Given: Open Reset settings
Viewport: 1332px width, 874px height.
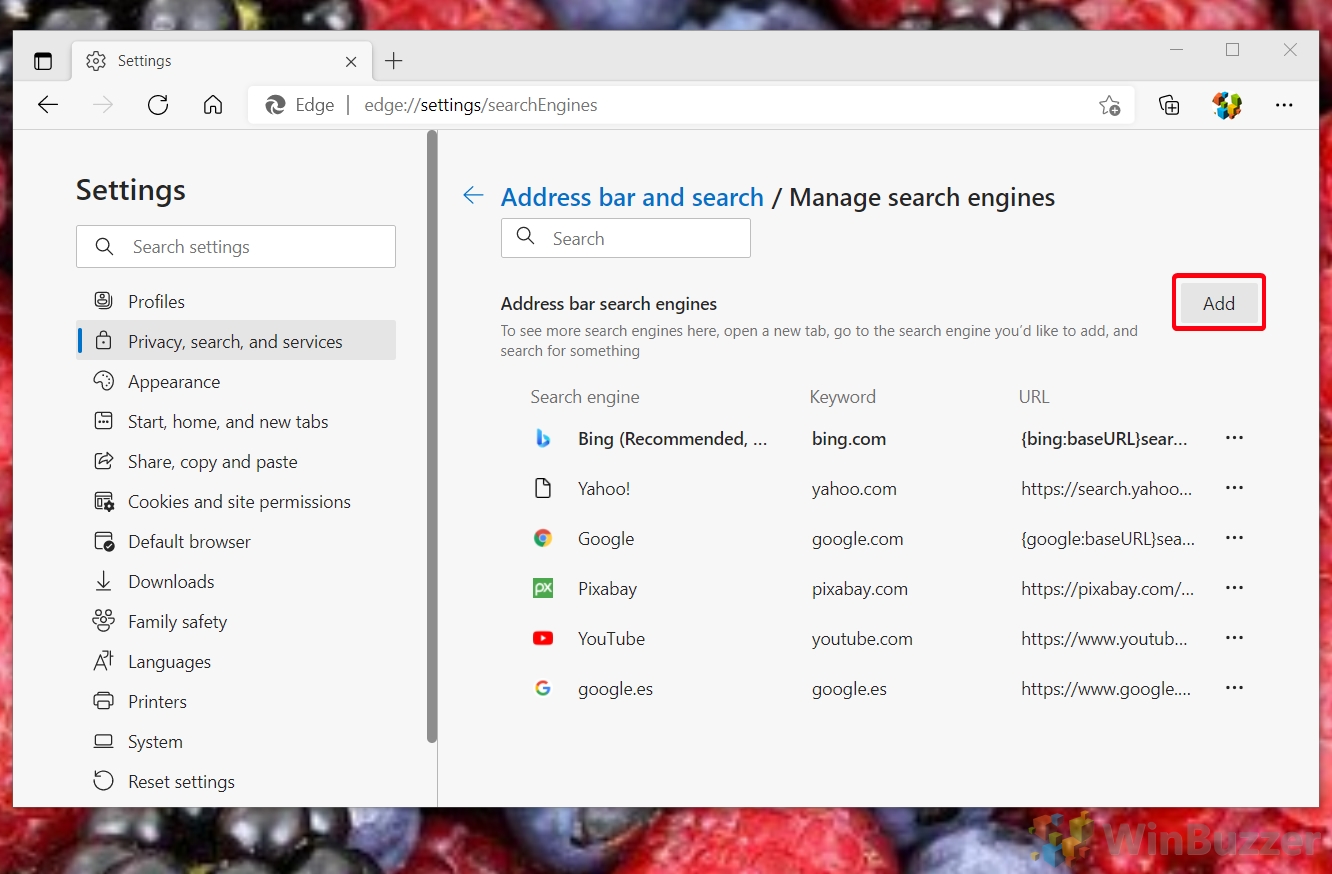Looking at the screenshot, I should click(236, 781).
